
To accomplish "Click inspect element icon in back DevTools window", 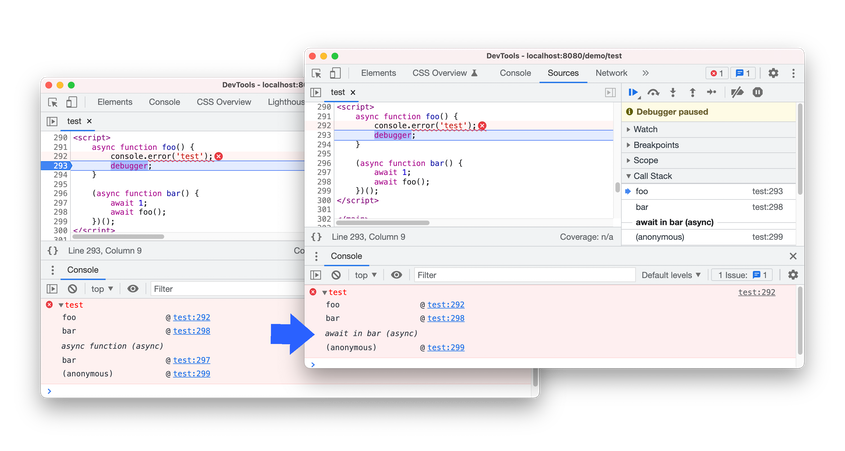I will [x=52, y=102].
